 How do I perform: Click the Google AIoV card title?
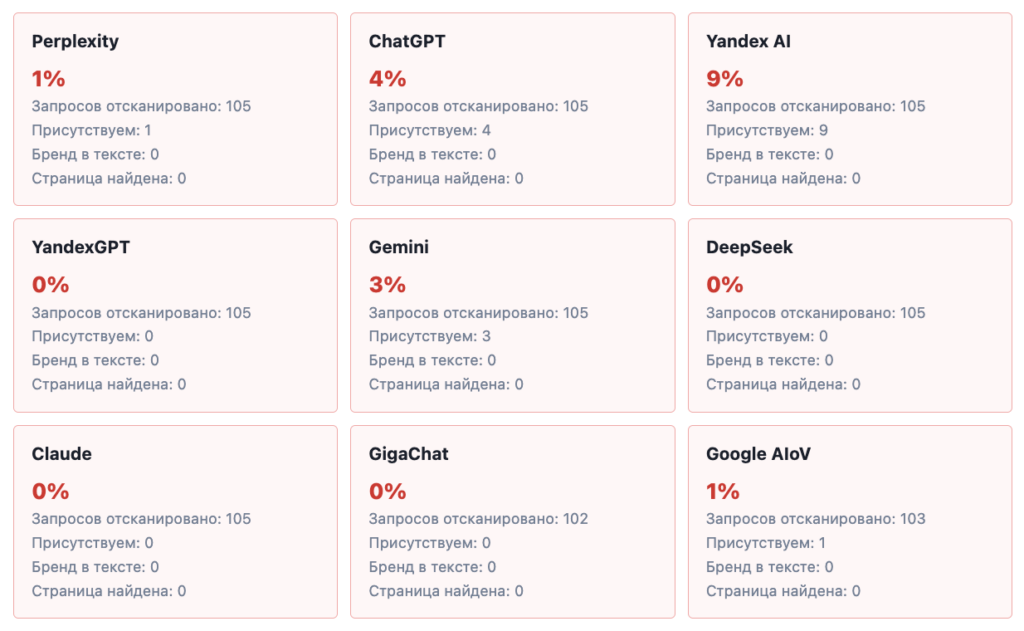tap(758, 454)
